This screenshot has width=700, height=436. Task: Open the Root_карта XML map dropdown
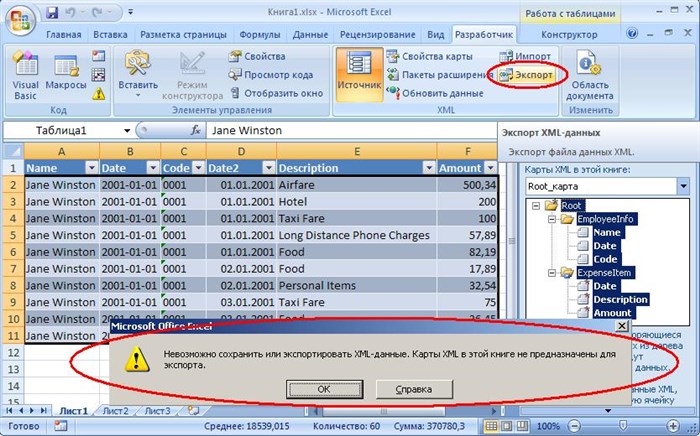[683, 187]
